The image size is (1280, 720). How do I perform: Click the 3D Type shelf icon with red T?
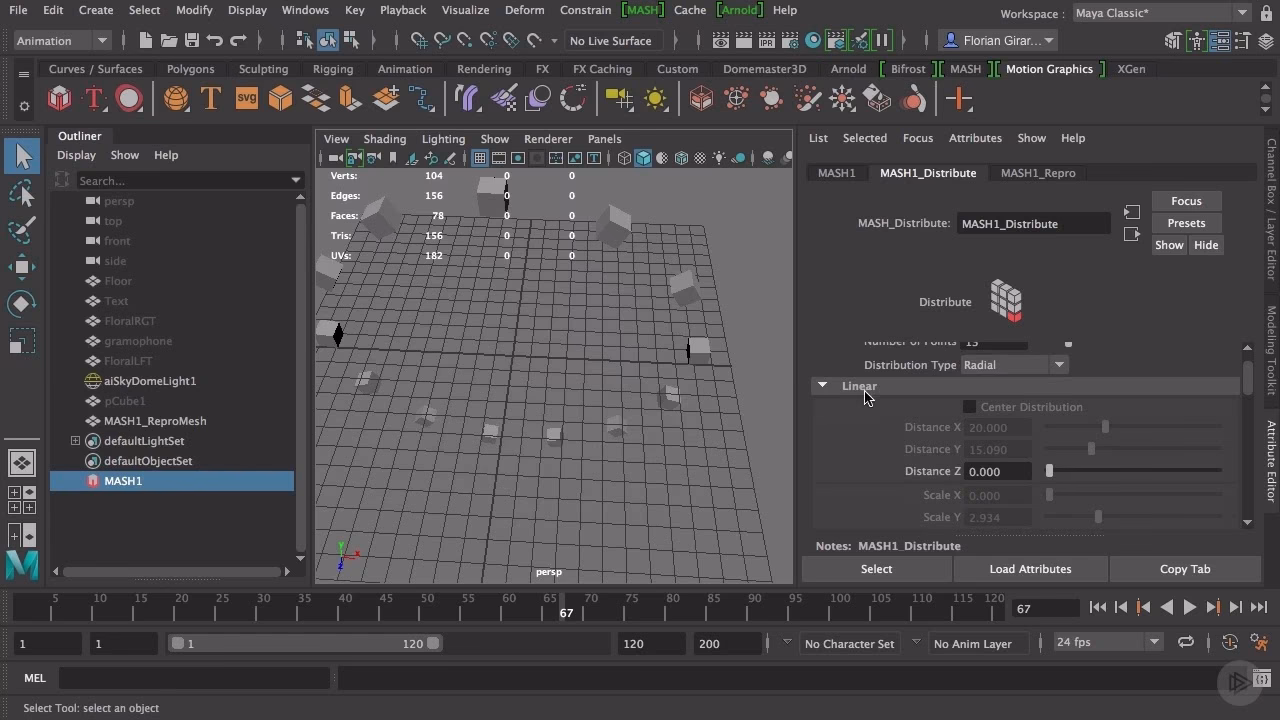tap(93, 99)
